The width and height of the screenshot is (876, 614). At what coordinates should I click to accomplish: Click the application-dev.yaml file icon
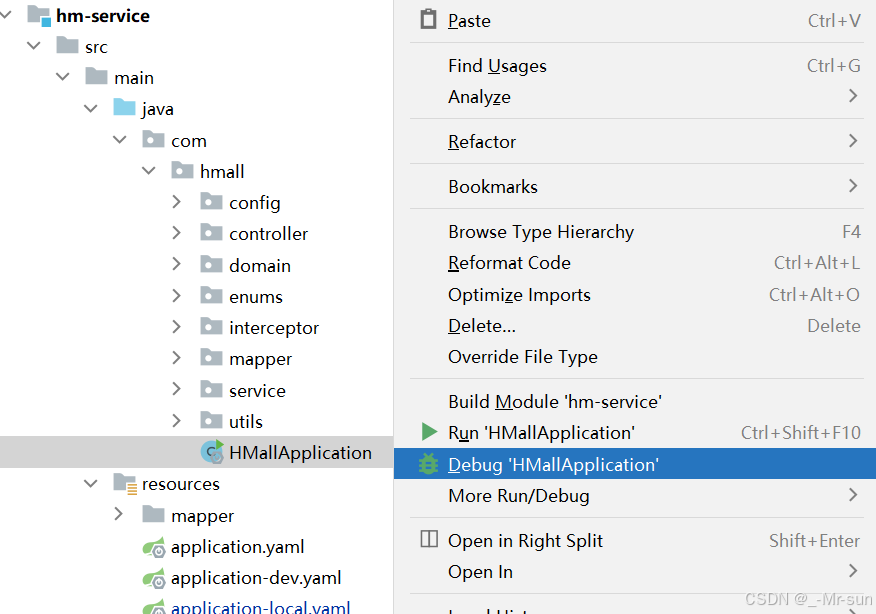(154, 578)
